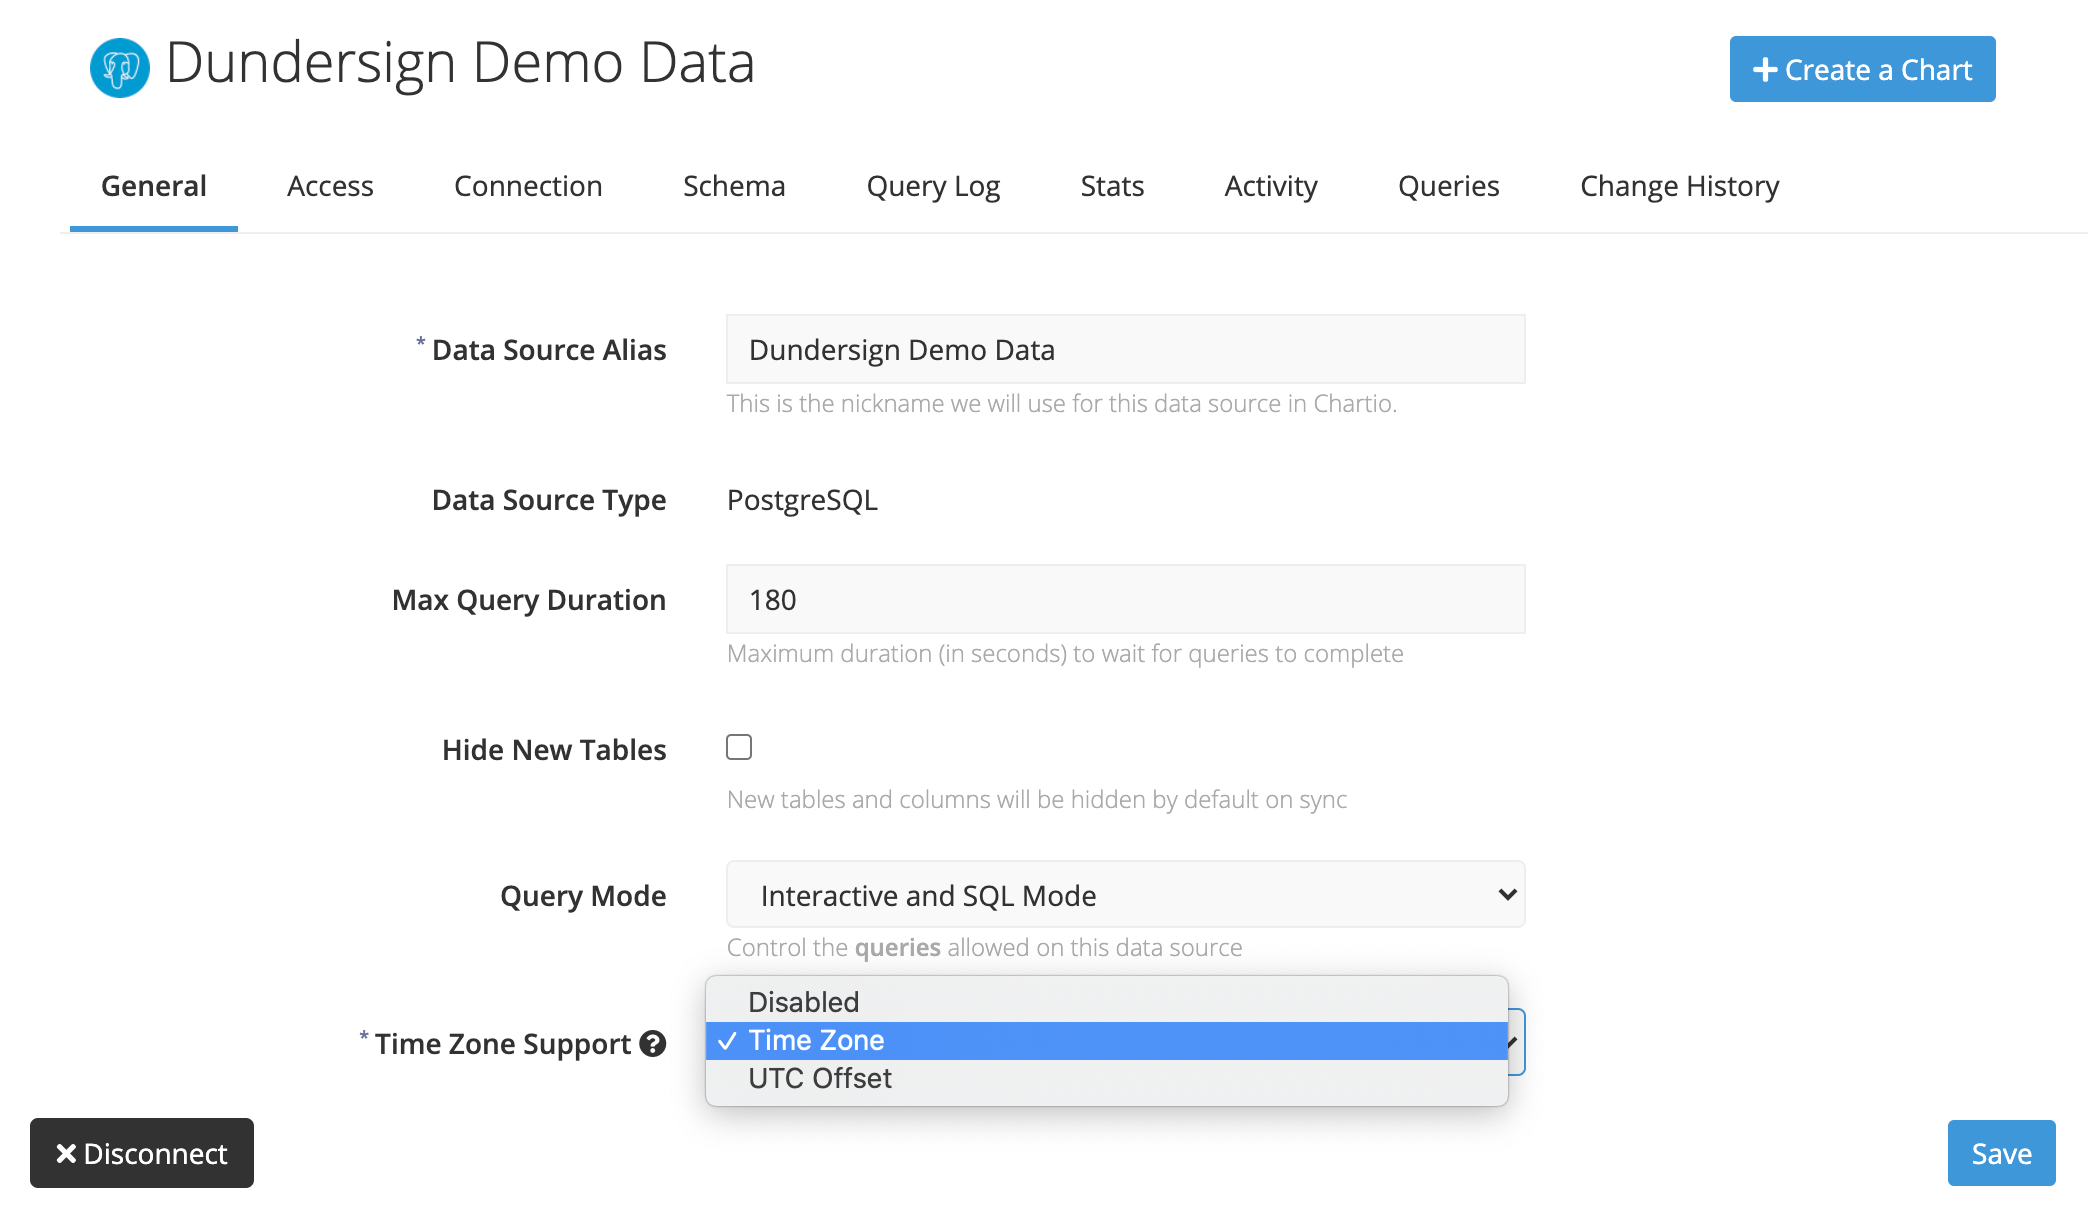Click the PostgreSQL data source type text

(x=802, y=500)
